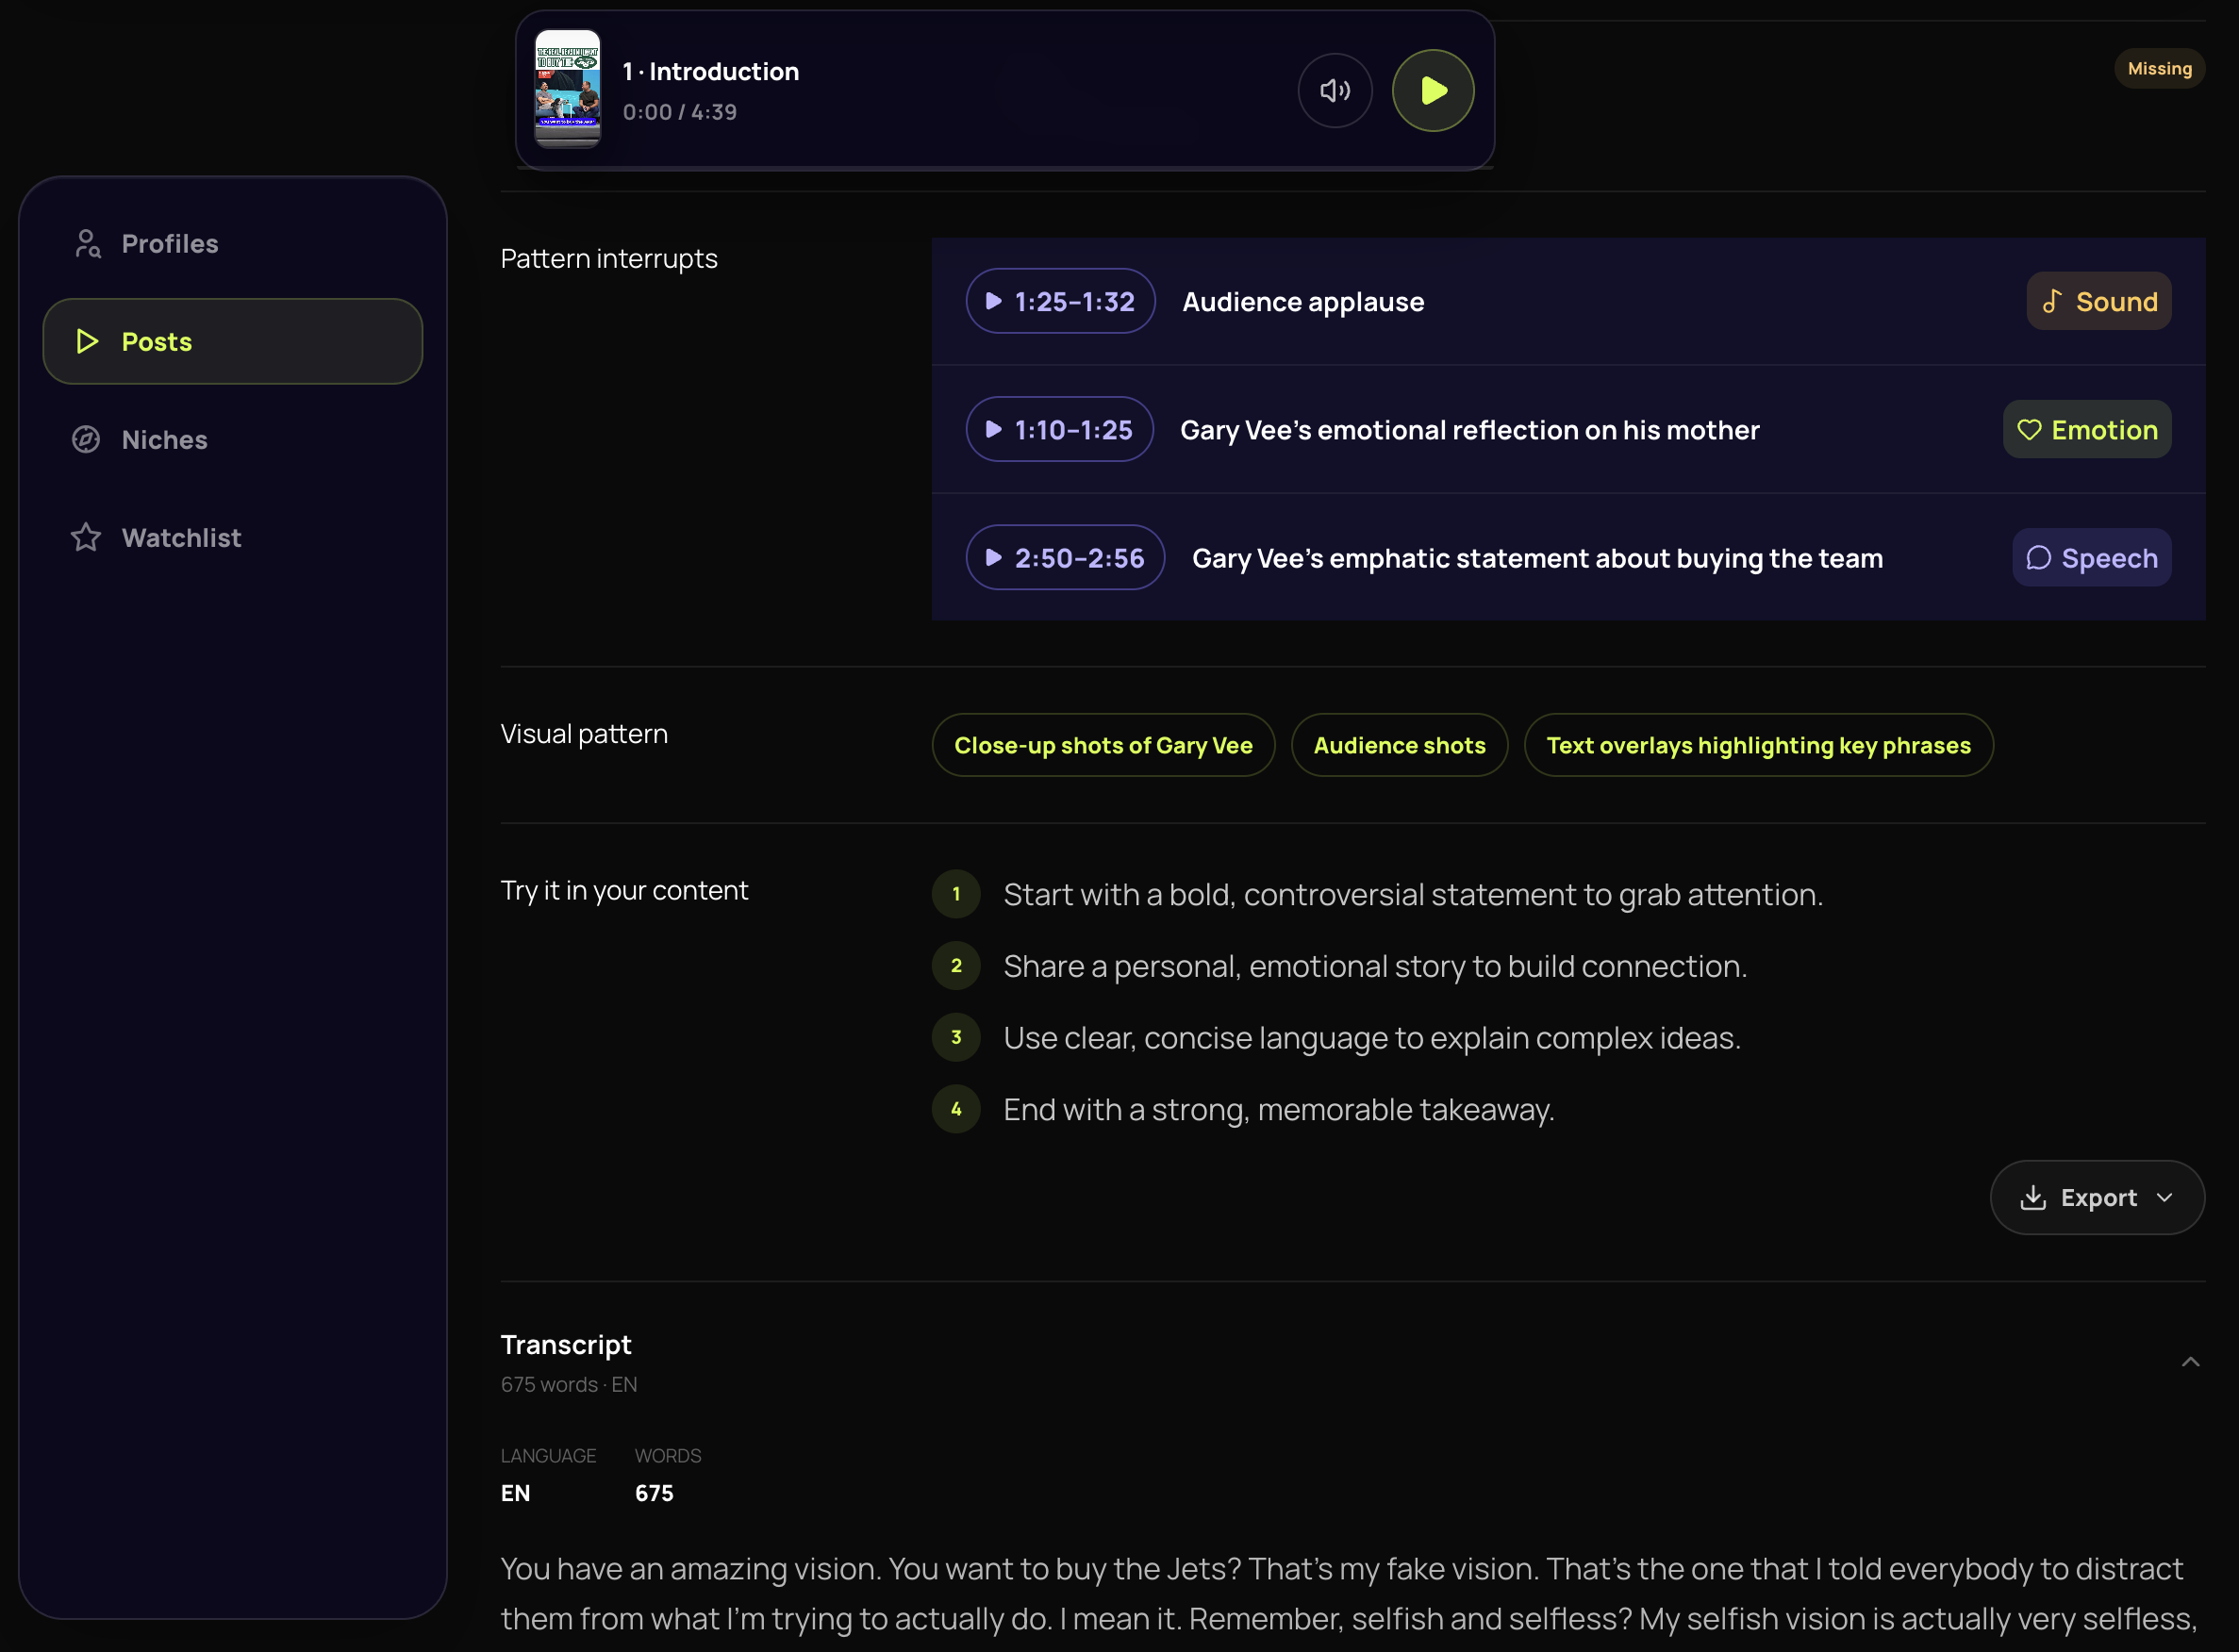The height and width of the screenshot is (1652, 2239).
Task: Play the Introduction audio track
Action: click(x=1432, y=91)
